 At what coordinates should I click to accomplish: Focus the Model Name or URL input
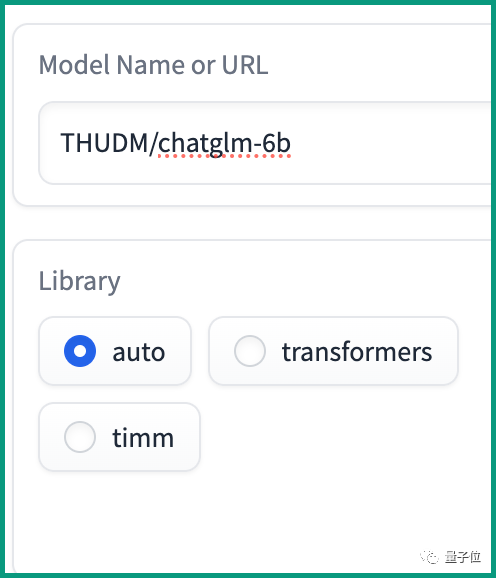point(265,143)
